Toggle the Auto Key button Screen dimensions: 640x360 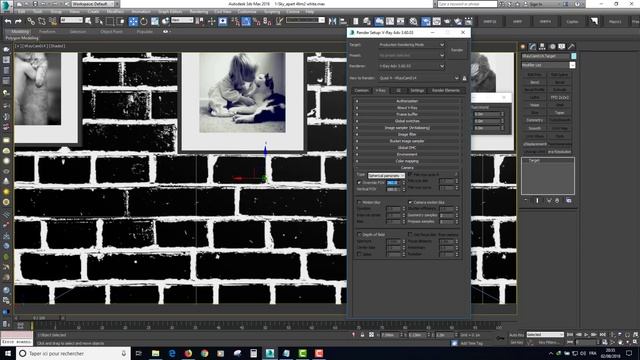coord(516,335)
